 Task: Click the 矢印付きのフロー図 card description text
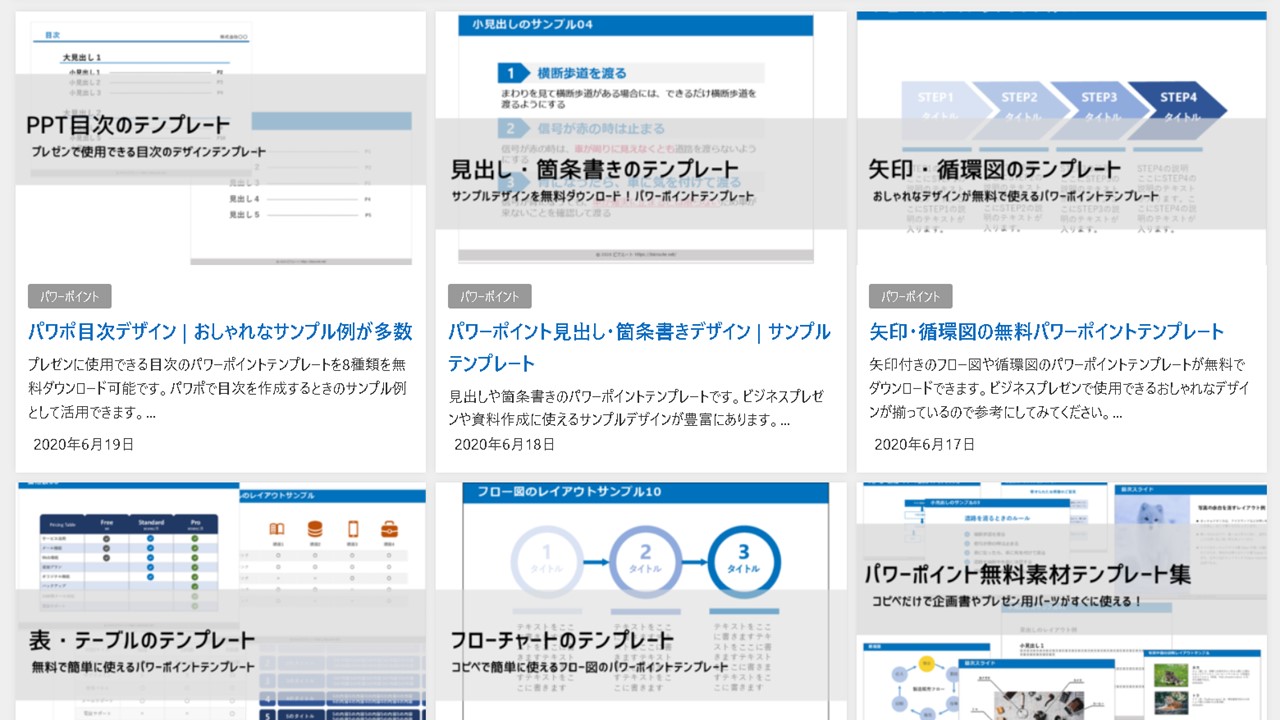[1058, 388]
